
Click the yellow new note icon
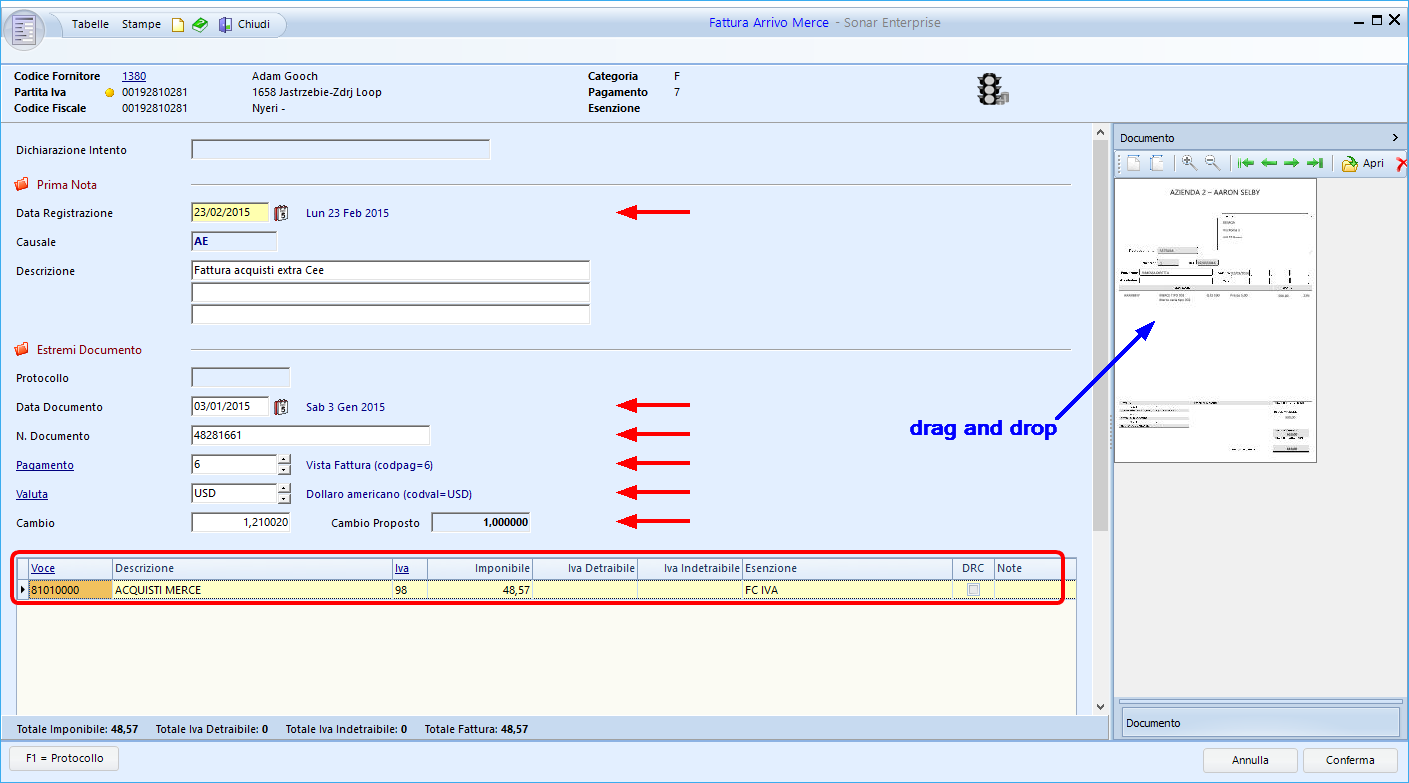coord(178,25)
